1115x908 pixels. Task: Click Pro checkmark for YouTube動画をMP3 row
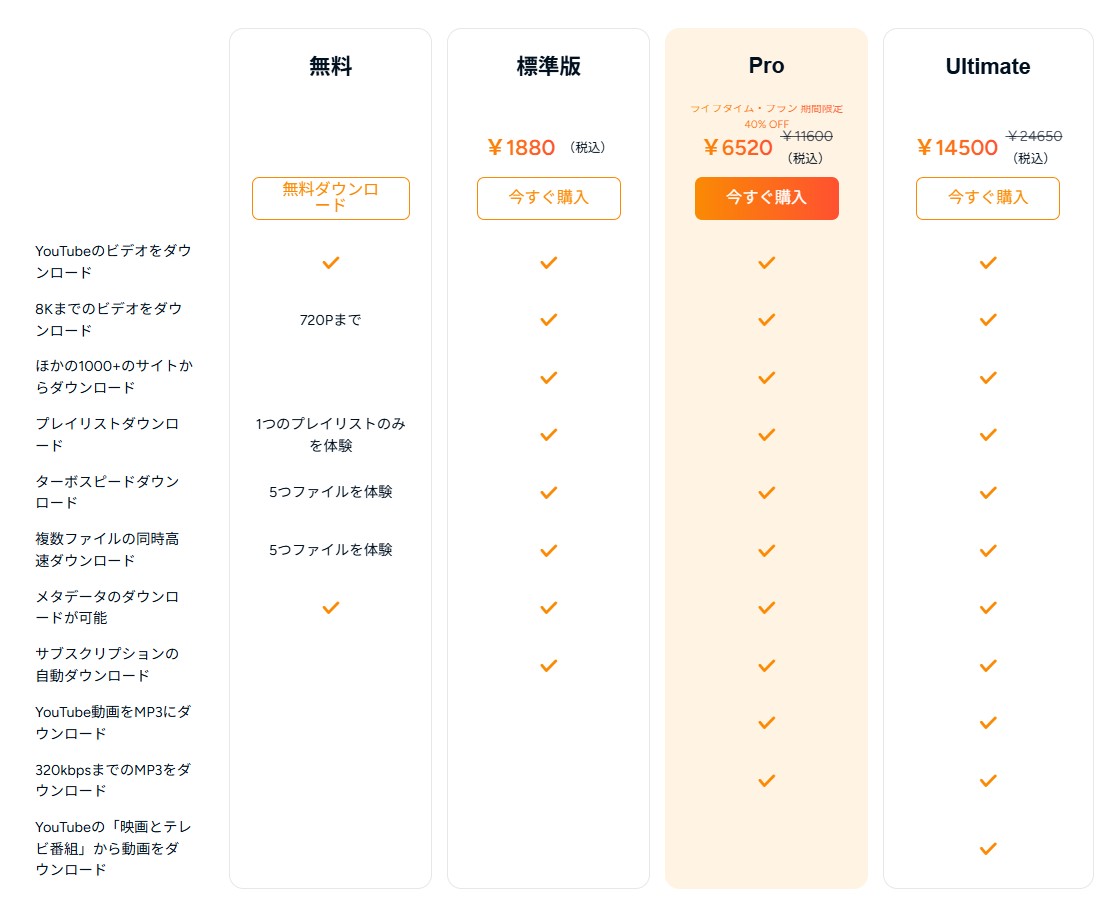(x=766, y=722)
